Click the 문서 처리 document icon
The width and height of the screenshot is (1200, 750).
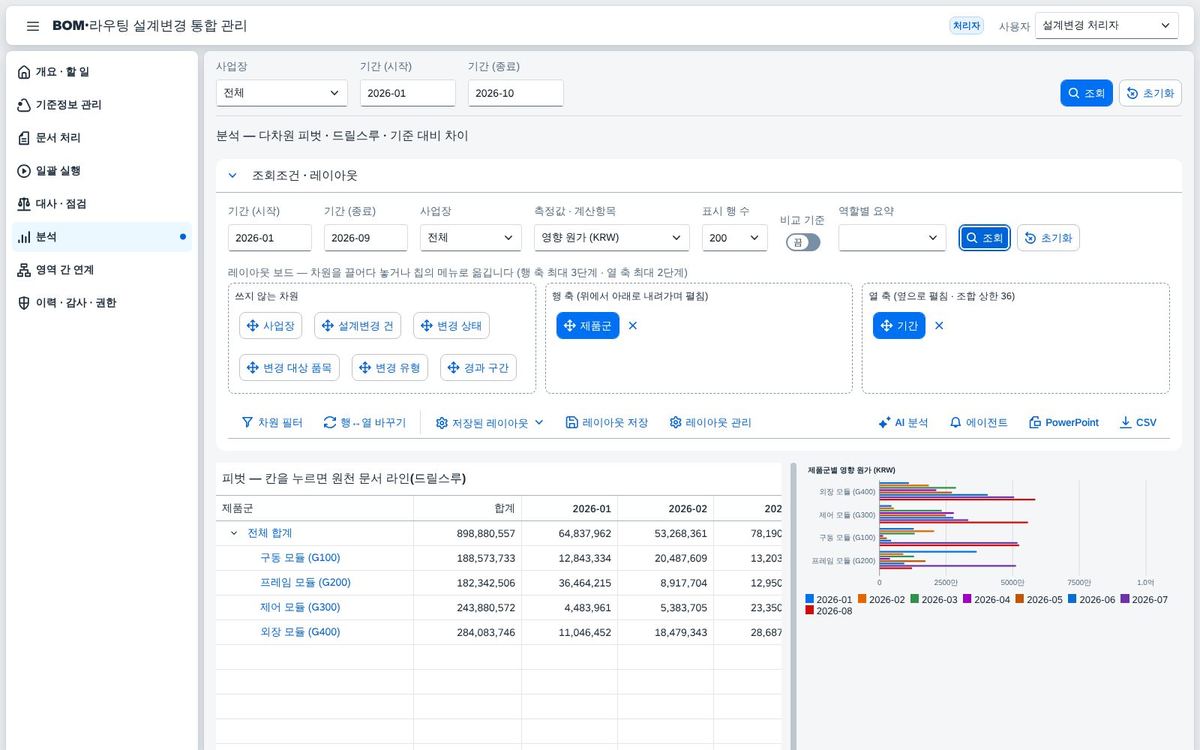(x=25, y=138)
